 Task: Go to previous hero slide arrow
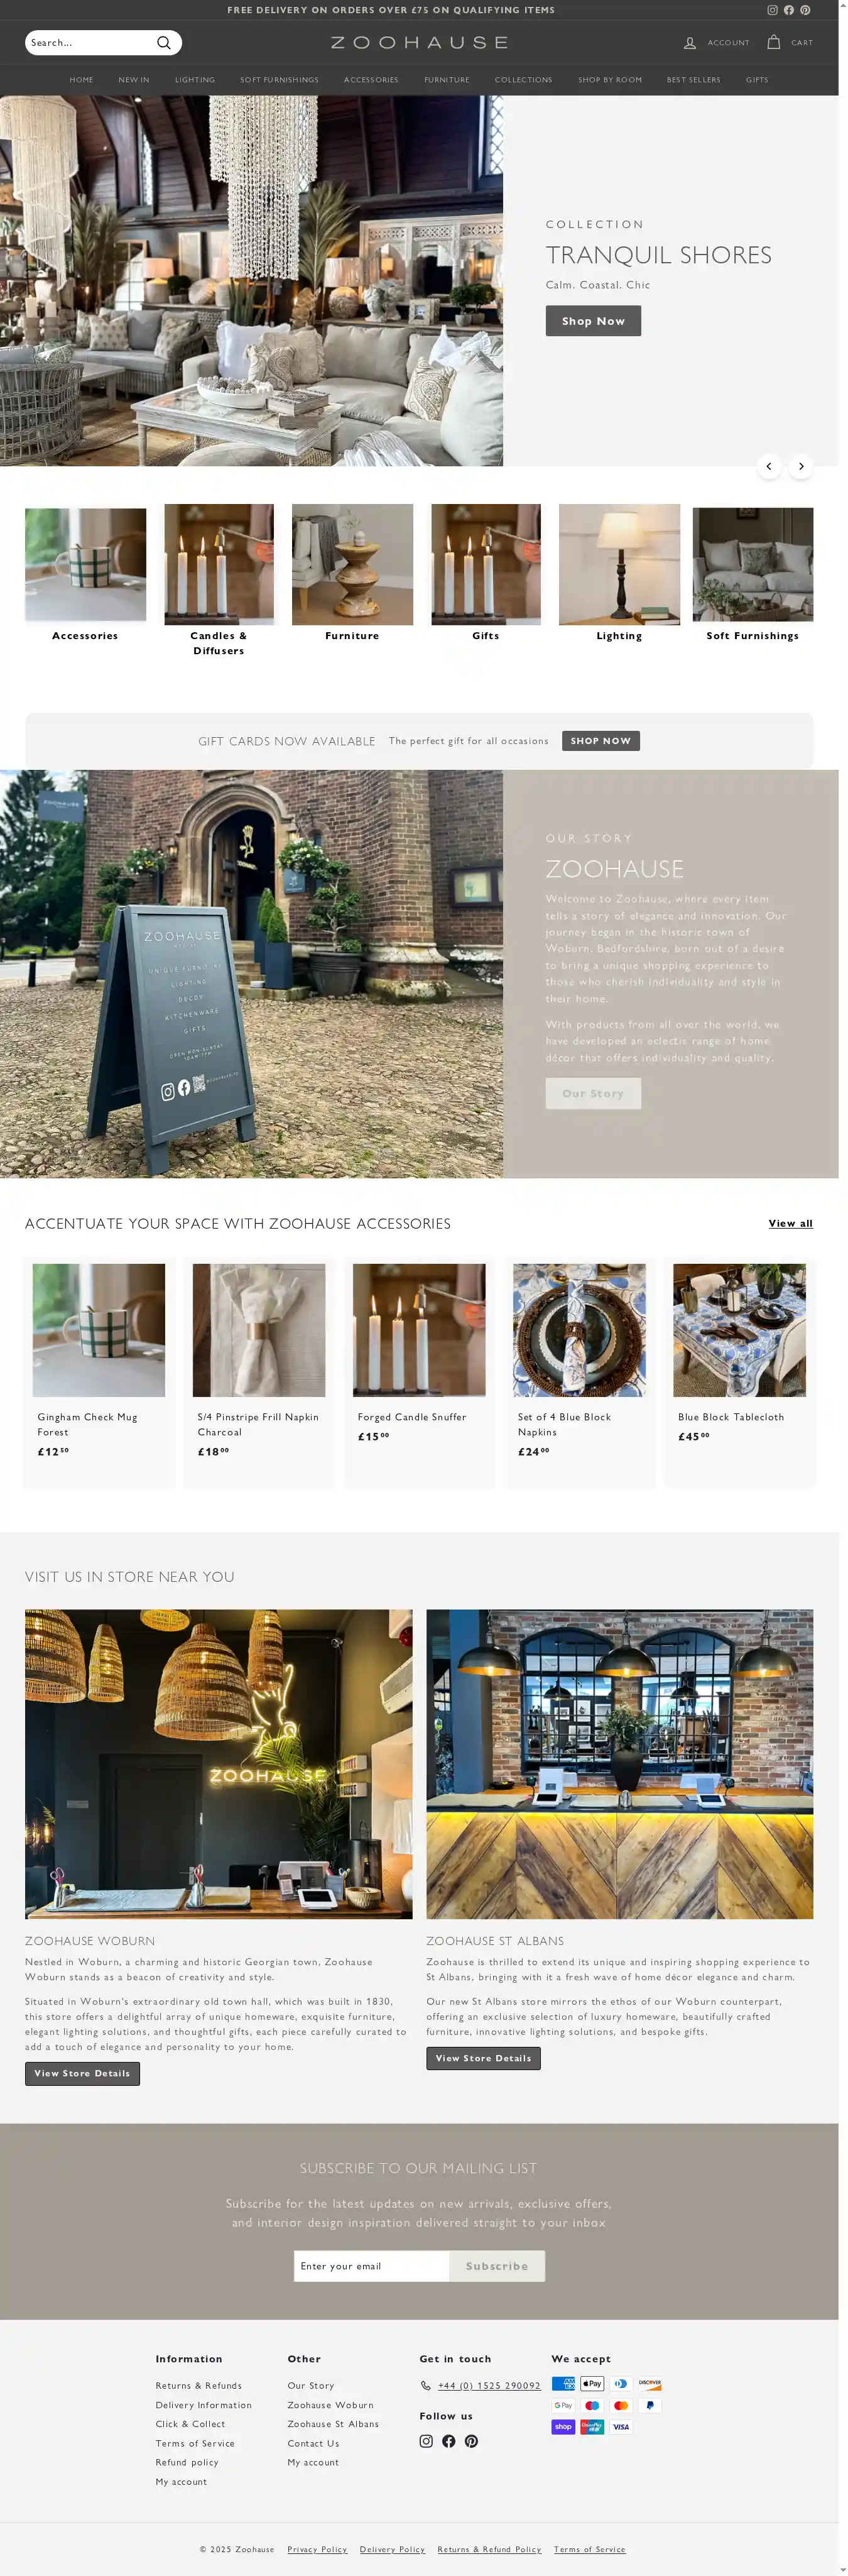coord(768,466)
